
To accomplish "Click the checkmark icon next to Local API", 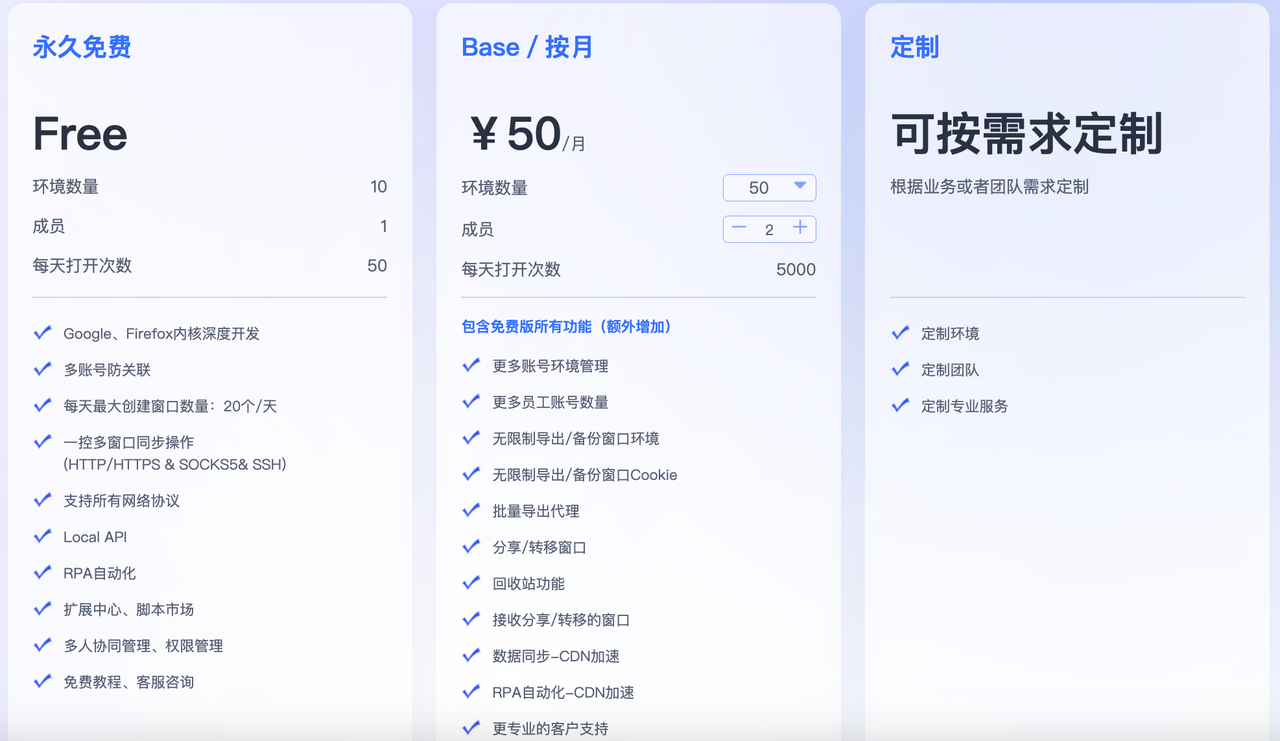I will pos(42,537).
